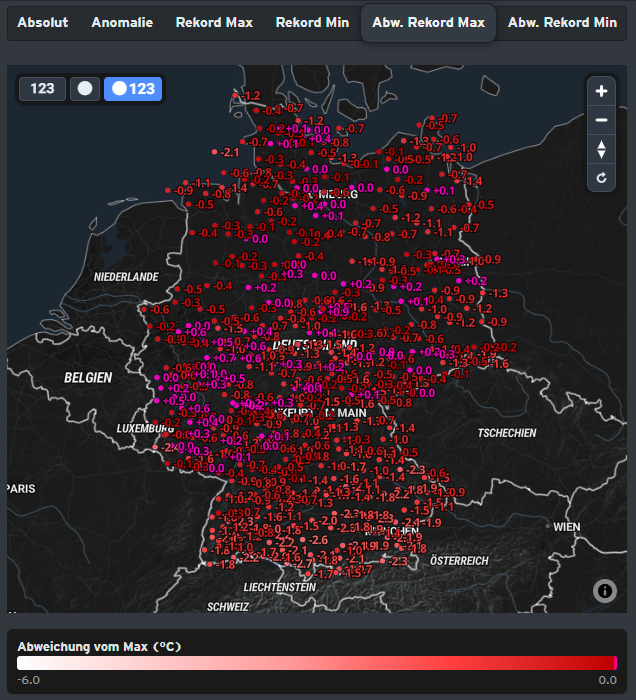Click the Abweichung vom Max color gradient bar
Image resolution: width=636 pixels, height=700 pixels.
coord(317,663)
